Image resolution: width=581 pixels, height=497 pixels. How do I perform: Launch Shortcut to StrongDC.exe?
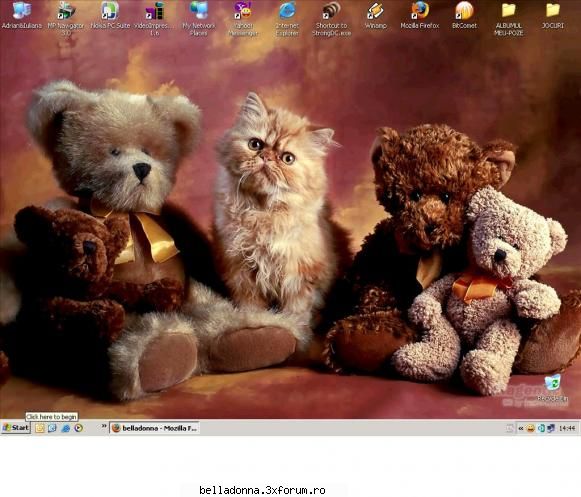(332, 19)
